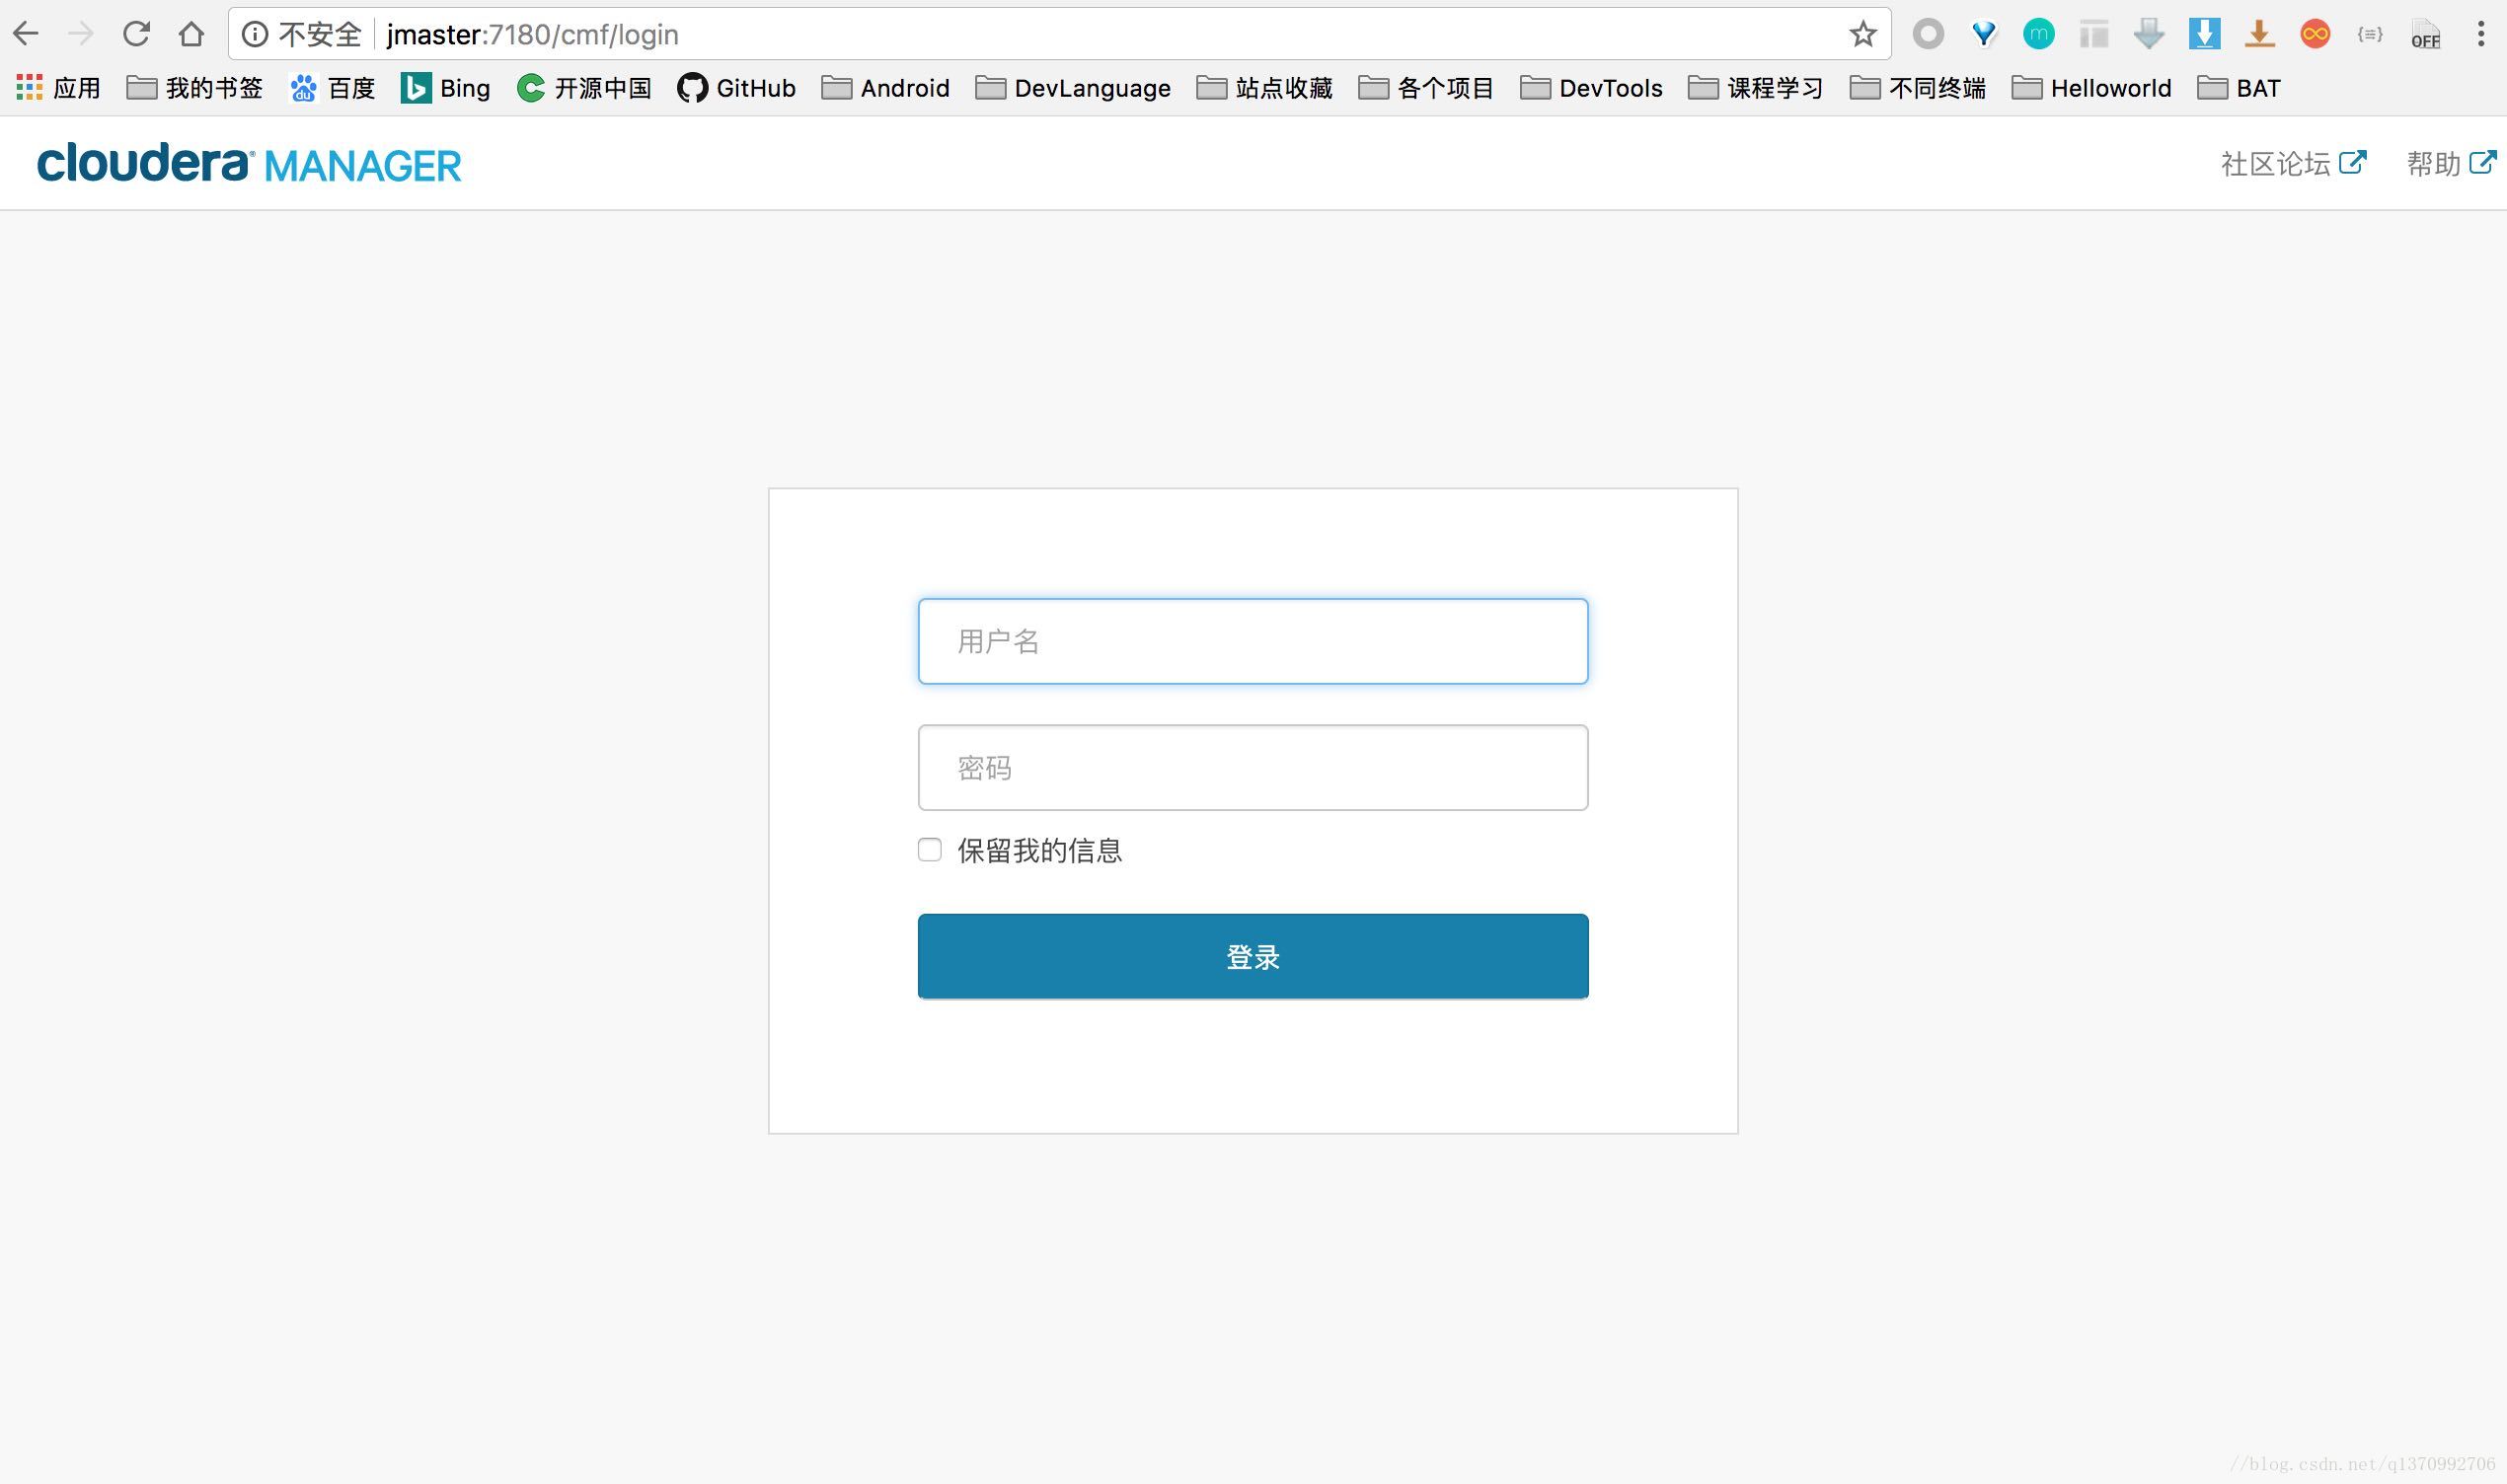Open the Bing bookmark
The width and height of the screenshot is (2507, 1484).
(445, 88)
